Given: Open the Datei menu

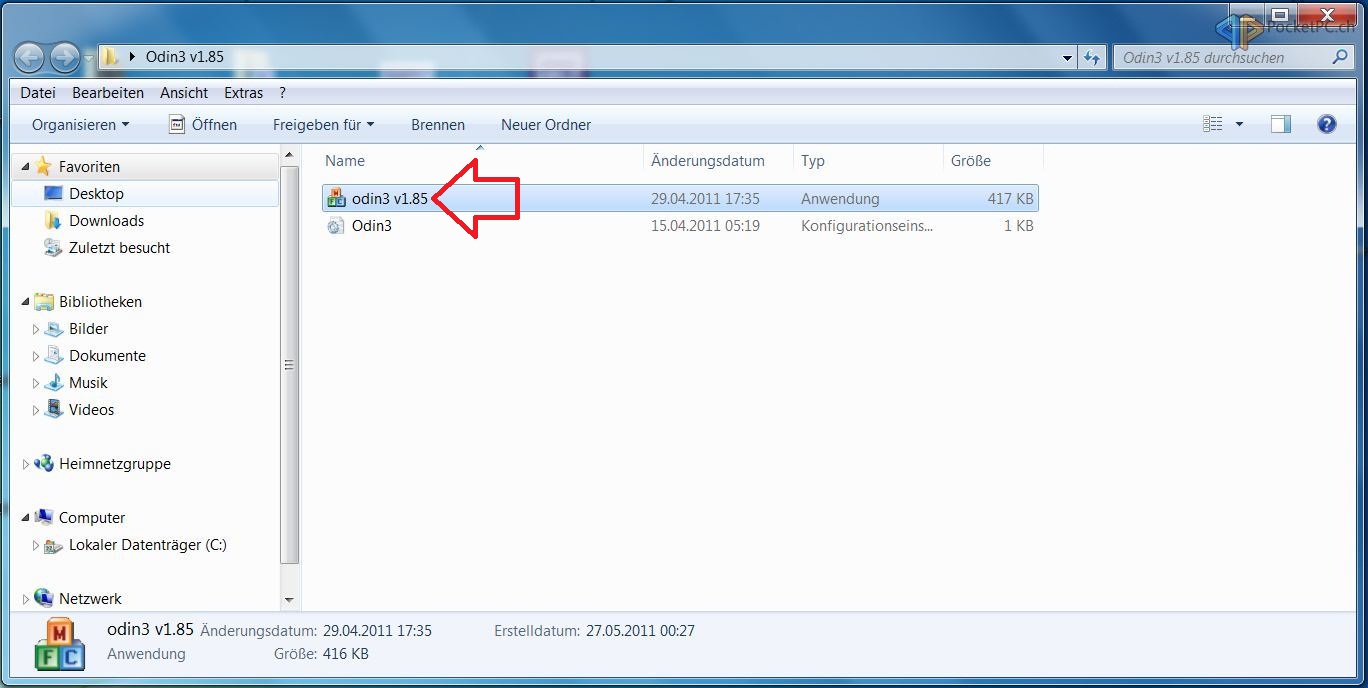Looking at the screenshot, I should click(38, 93).
